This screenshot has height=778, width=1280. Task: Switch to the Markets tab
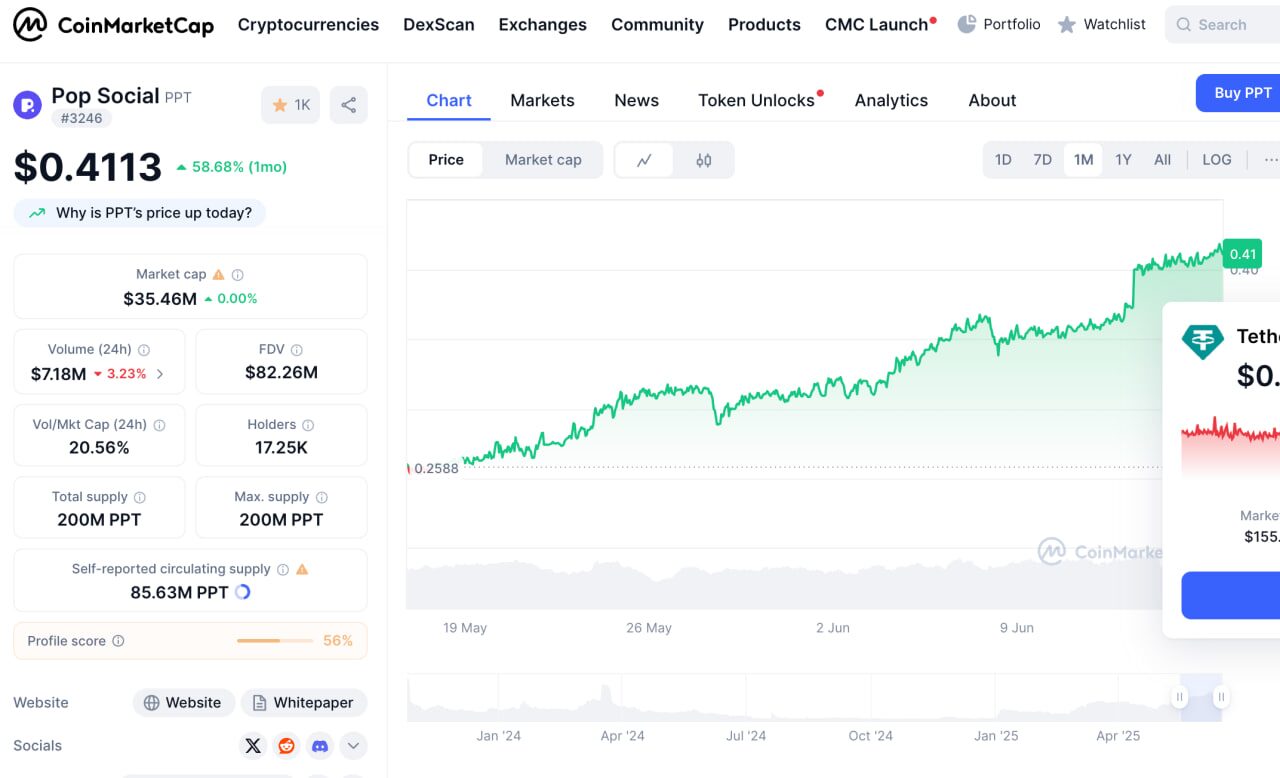click(x=542, y=100)
